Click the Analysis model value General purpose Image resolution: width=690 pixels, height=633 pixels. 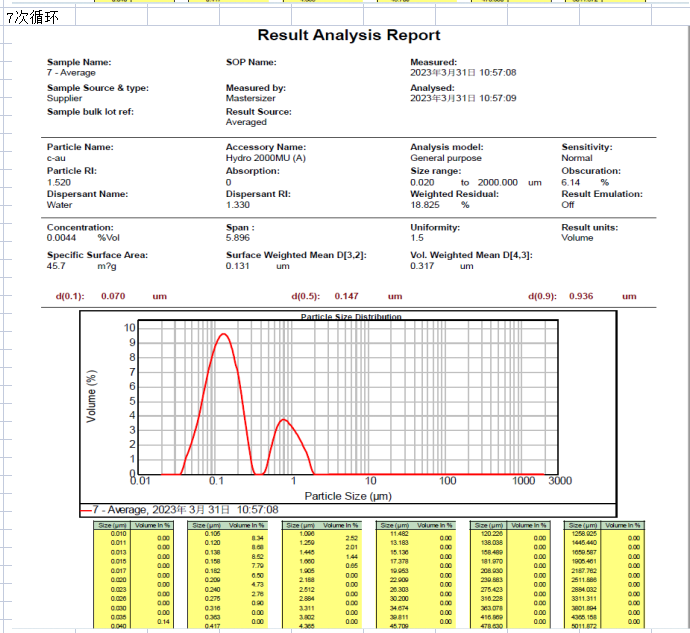446,158
